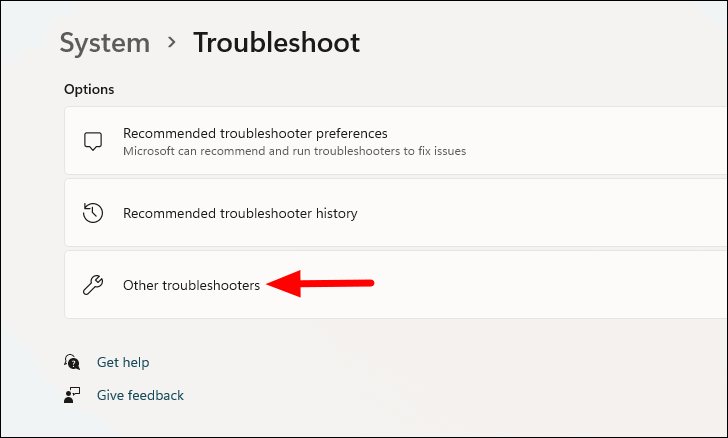Click the speech bubble icon for troubleshooter preferences

pos(93,141)
